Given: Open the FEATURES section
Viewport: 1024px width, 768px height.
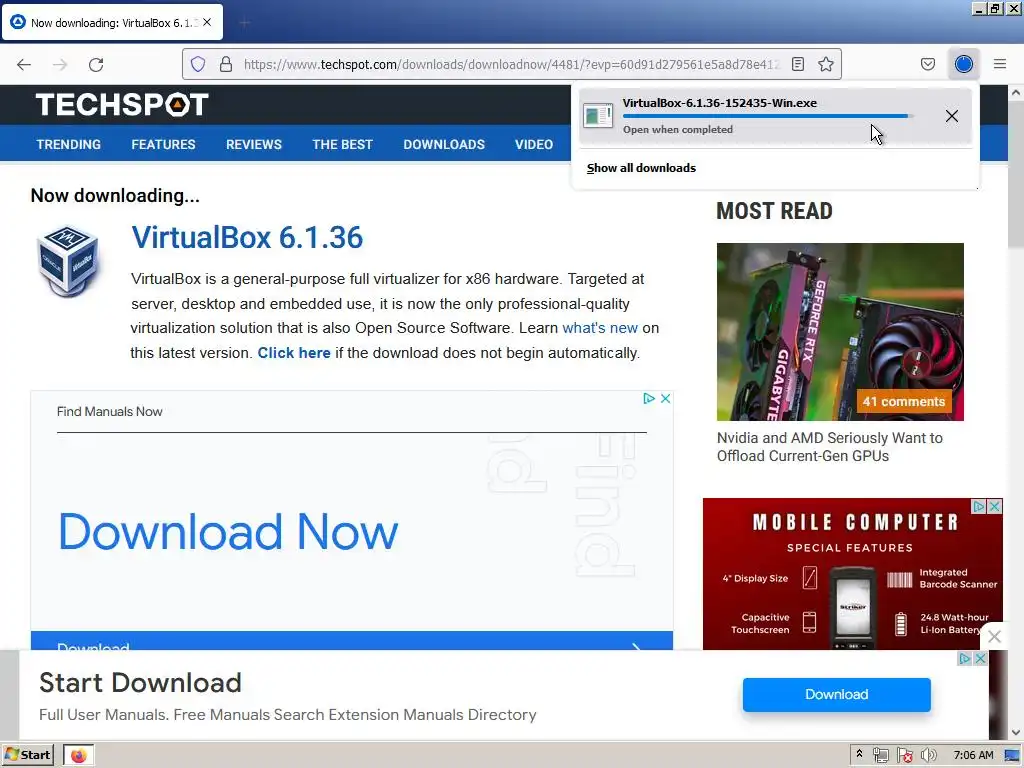Looking at the screenshot, I should coord(163,144).
